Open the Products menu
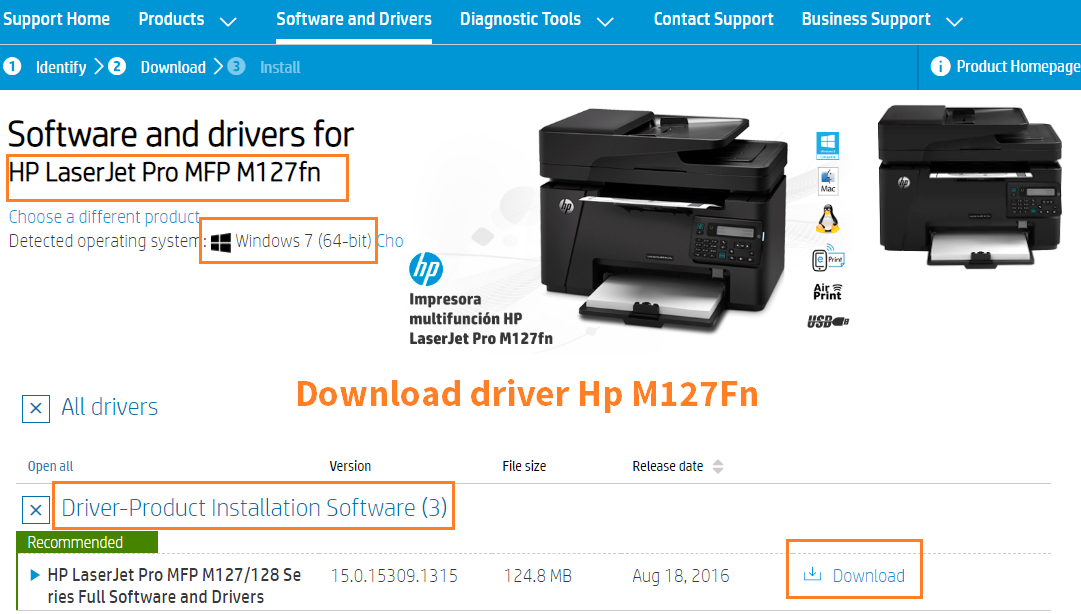 171,19
